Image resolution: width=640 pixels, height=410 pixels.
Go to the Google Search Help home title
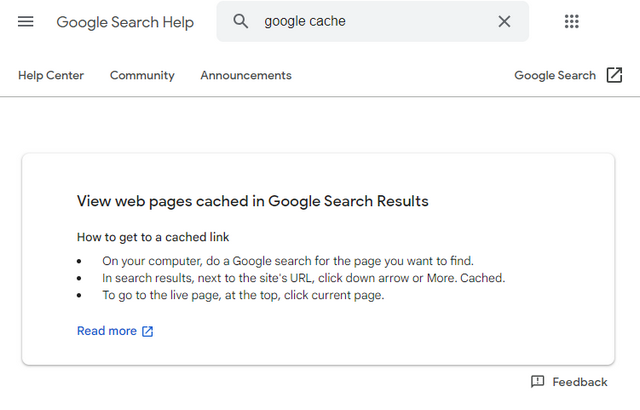(x=123, y=22)
